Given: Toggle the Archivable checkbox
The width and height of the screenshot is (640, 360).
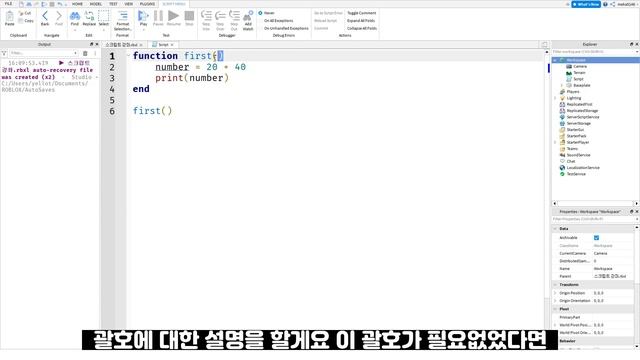Looking at the screenshot, I should 596,238.
